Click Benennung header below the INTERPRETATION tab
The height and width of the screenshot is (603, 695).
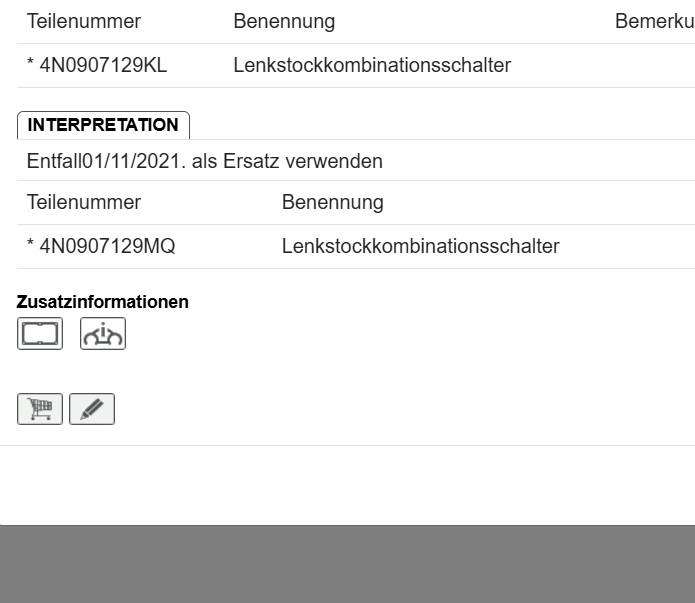point(332,203)
